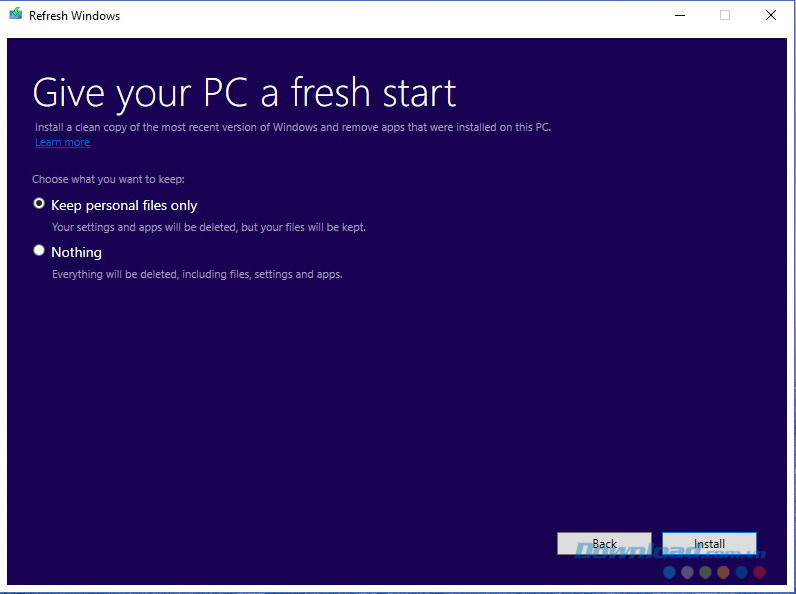Click the 'Install a clean copy' description line
Screen dimensions: 796x594
[293, 127]
